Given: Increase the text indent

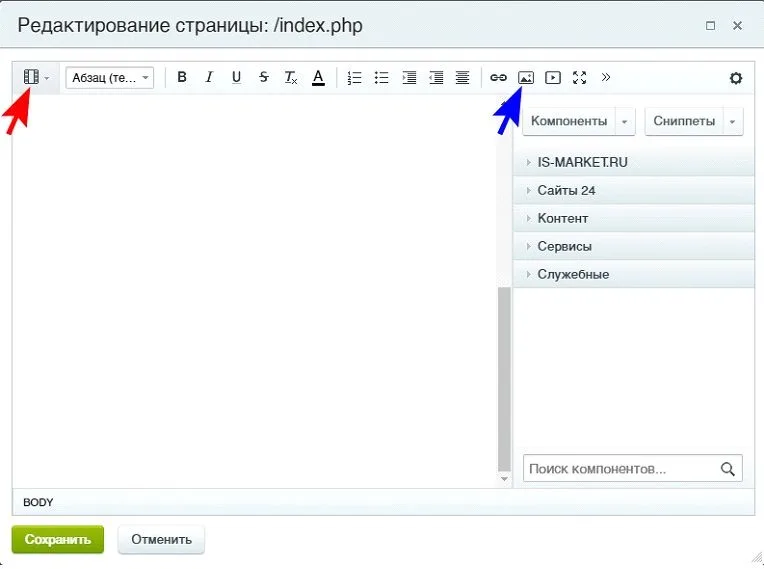Looking at the screenshot, I should click(x=409, y=77).
